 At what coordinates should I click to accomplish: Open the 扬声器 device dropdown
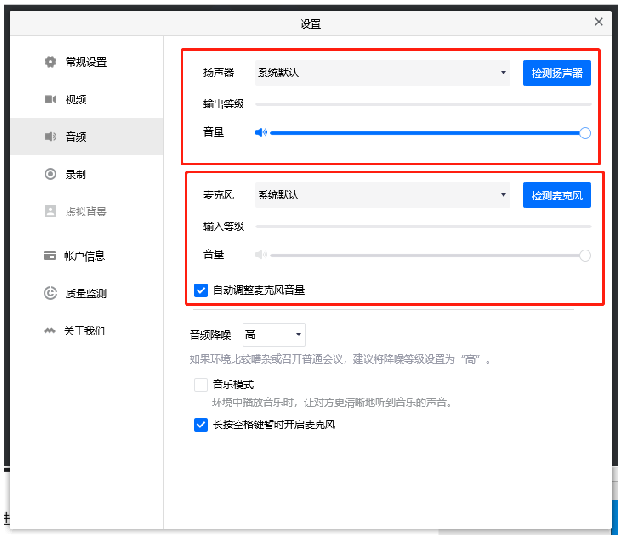tap(383, 73)
